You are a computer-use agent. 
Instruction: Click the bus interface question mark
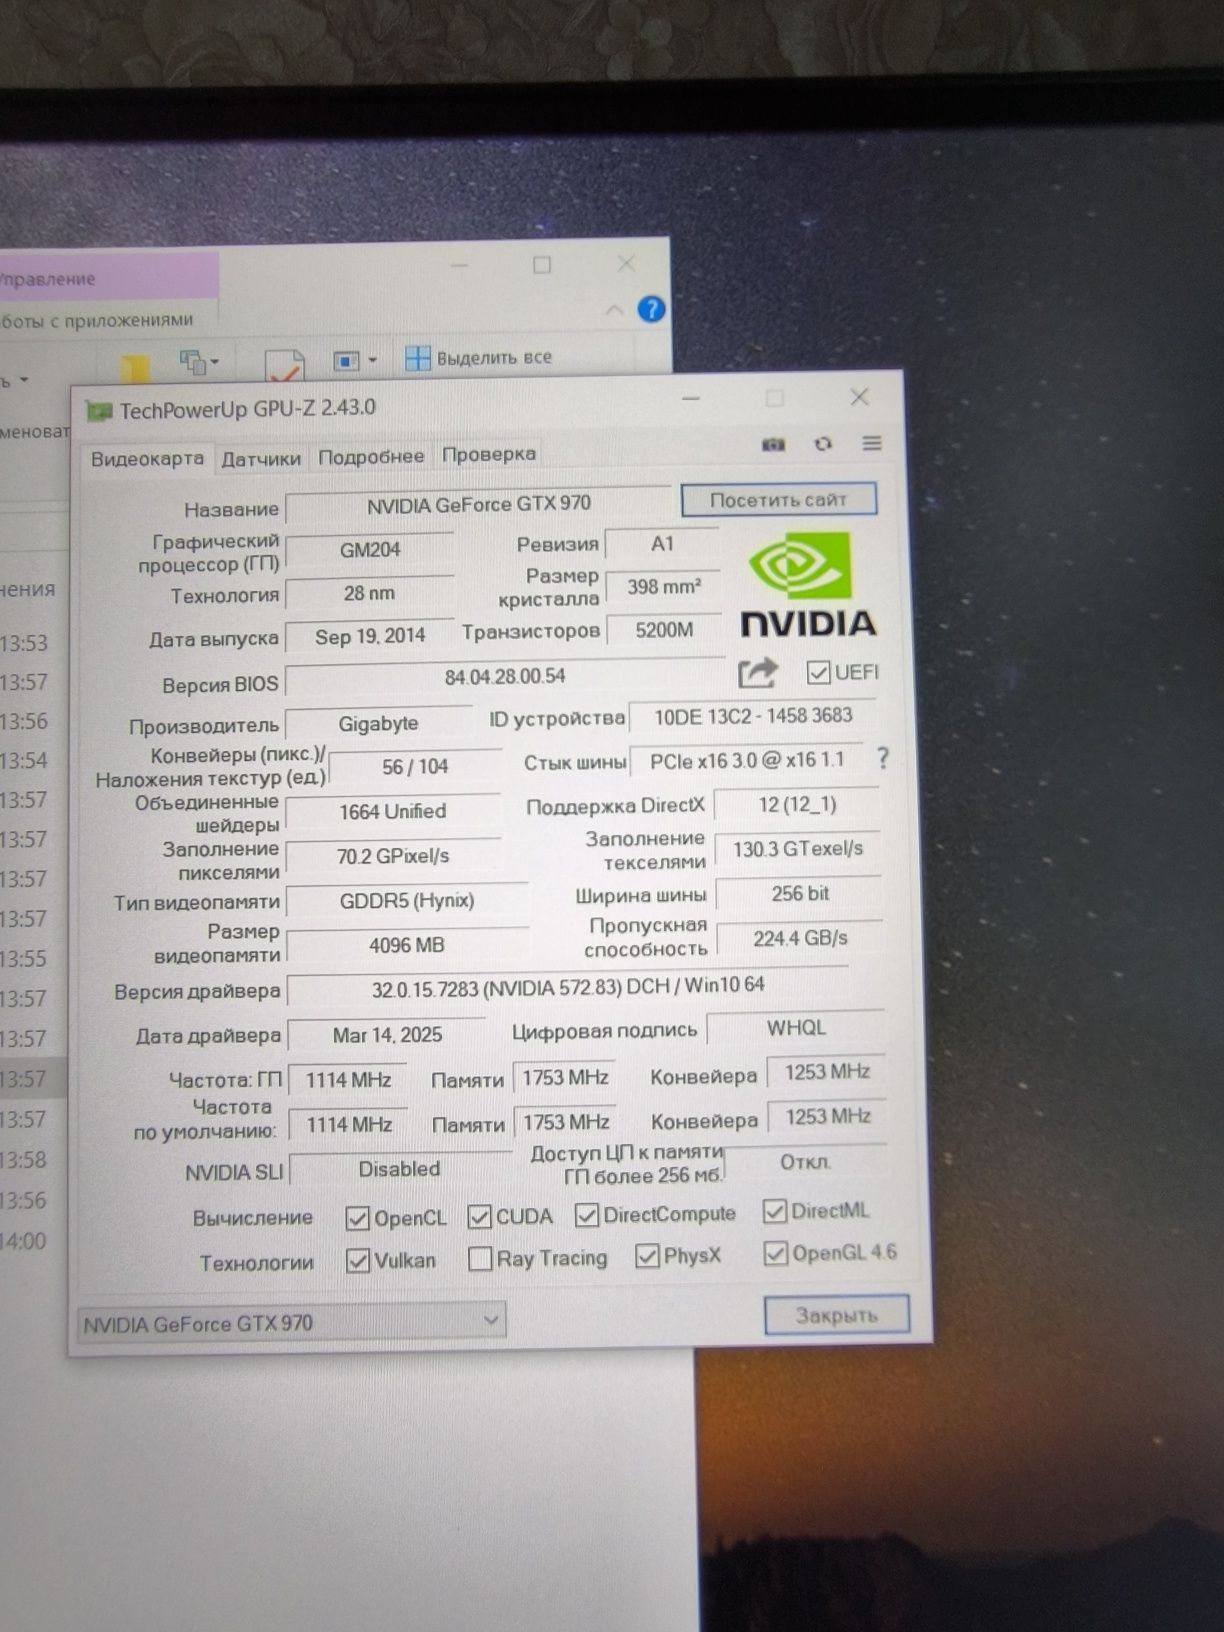882,758
